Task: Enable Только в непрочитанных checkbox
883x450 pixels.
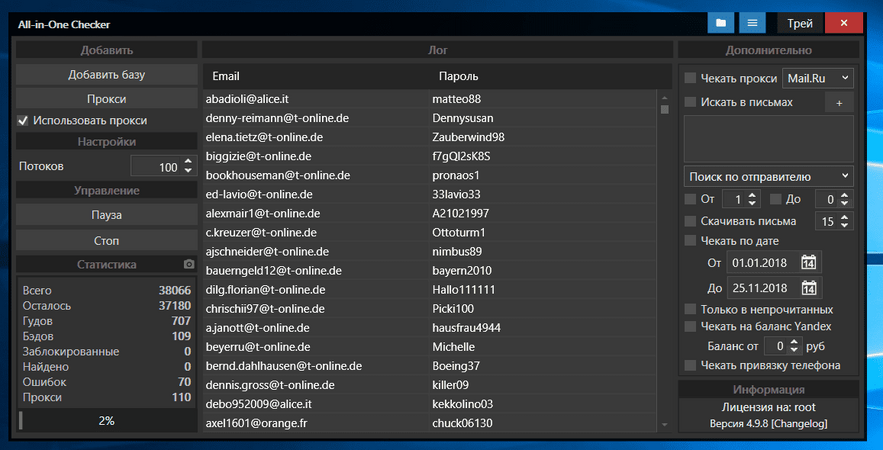Action: (690, 310)
